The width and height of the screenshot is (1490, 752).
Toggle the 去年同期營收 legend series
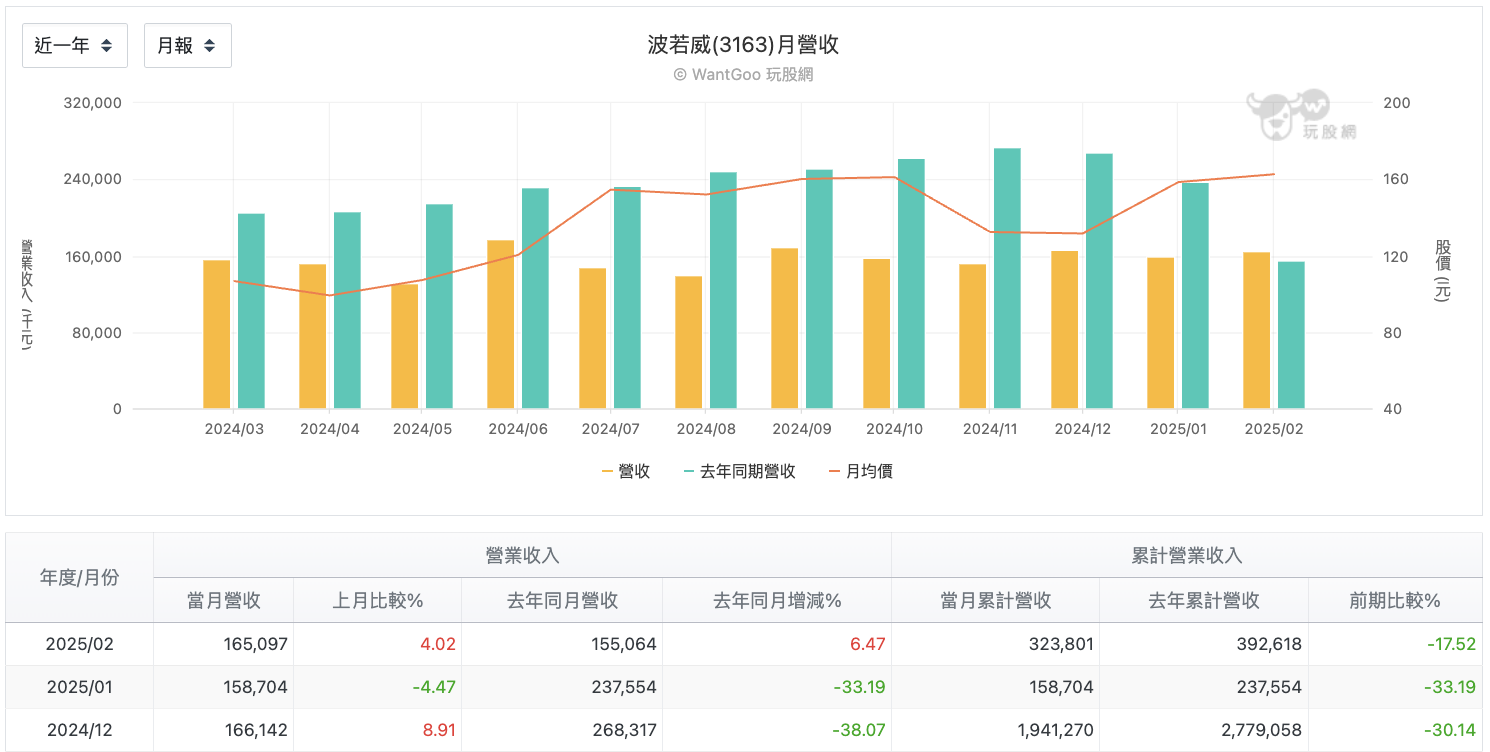[740, 471]
